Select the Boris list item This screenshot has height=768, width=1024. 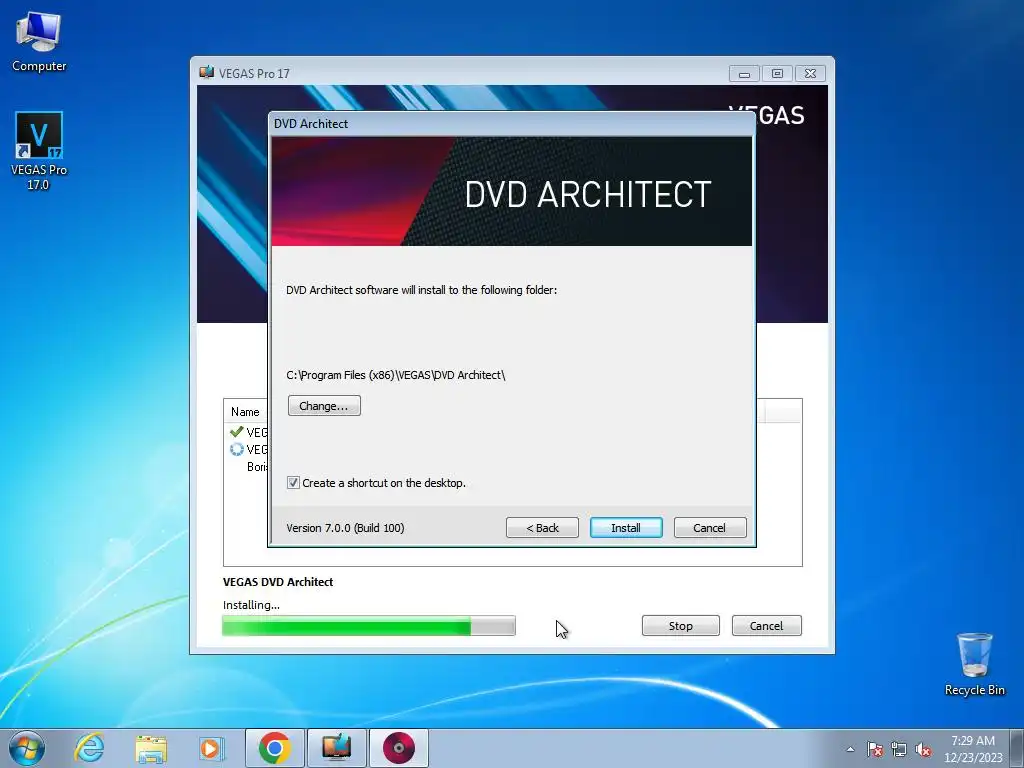tap(257, 466)
